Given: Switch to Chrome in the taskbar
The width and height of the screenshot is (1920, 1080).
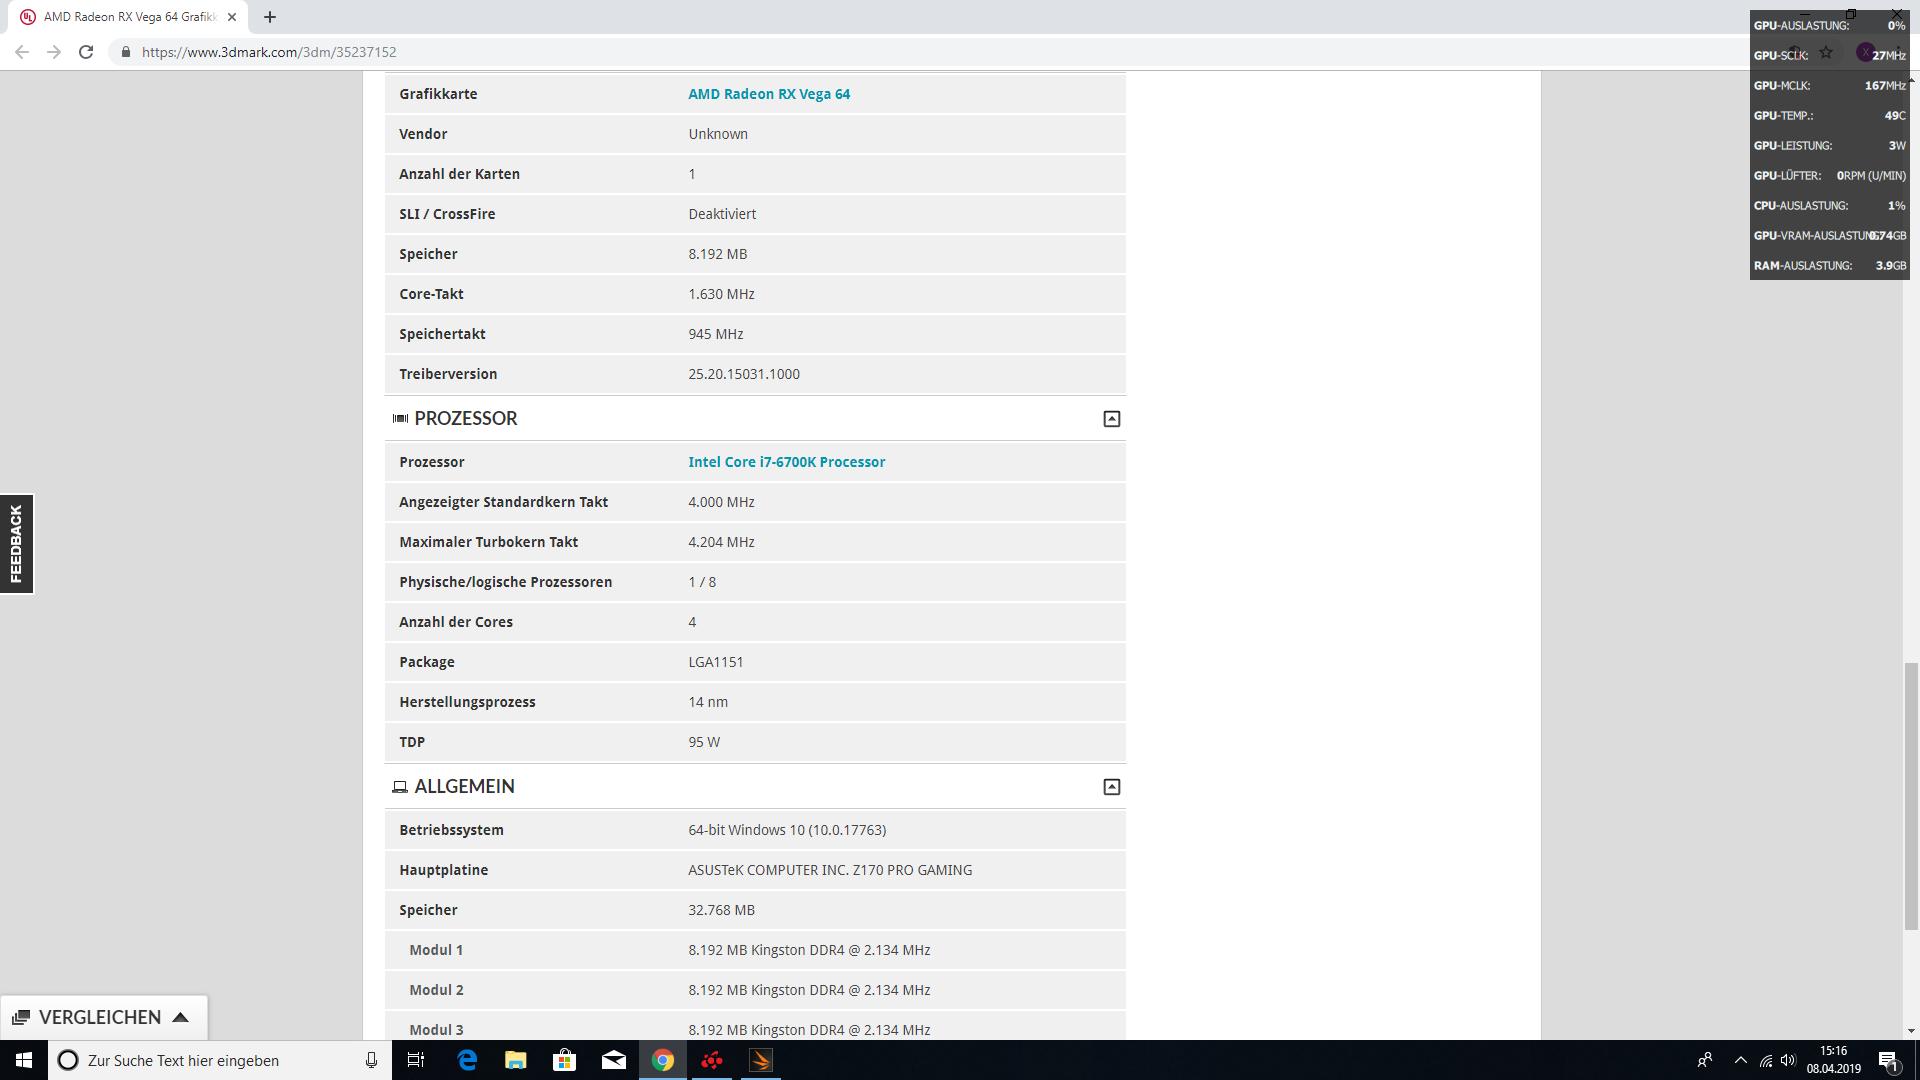Looking at the screenshot, I should pos(663,1060).
